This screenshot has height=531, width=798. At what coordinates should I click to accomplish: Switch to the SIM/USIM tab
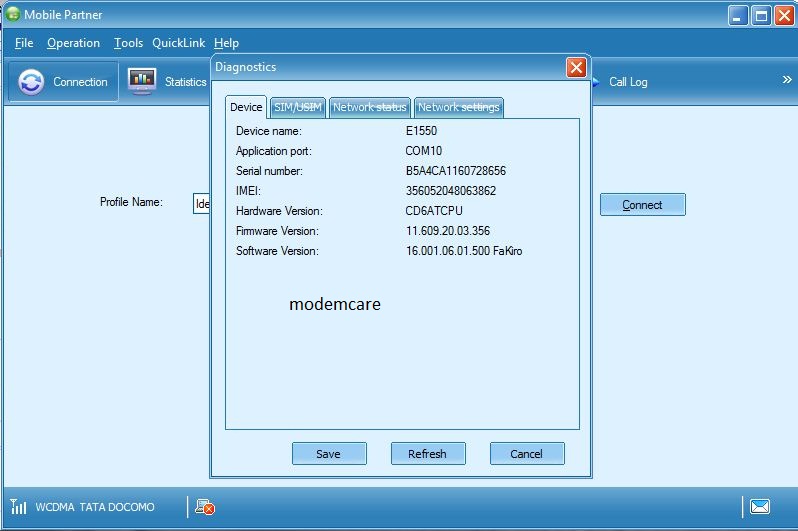tap(298, 107)
